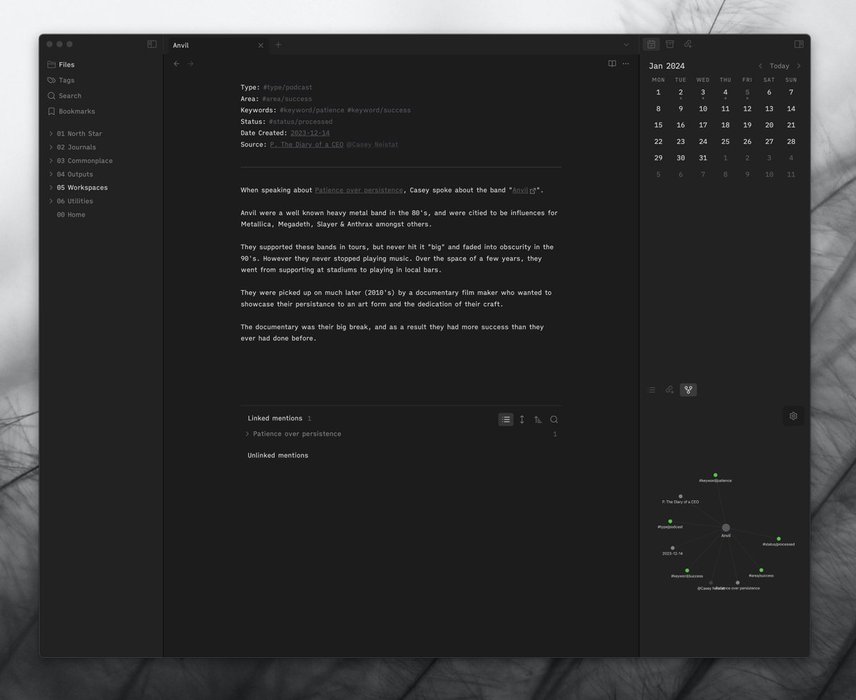856x700 pixels.
Task: Toggle the right sidebar panel icon
Action: 798,44
